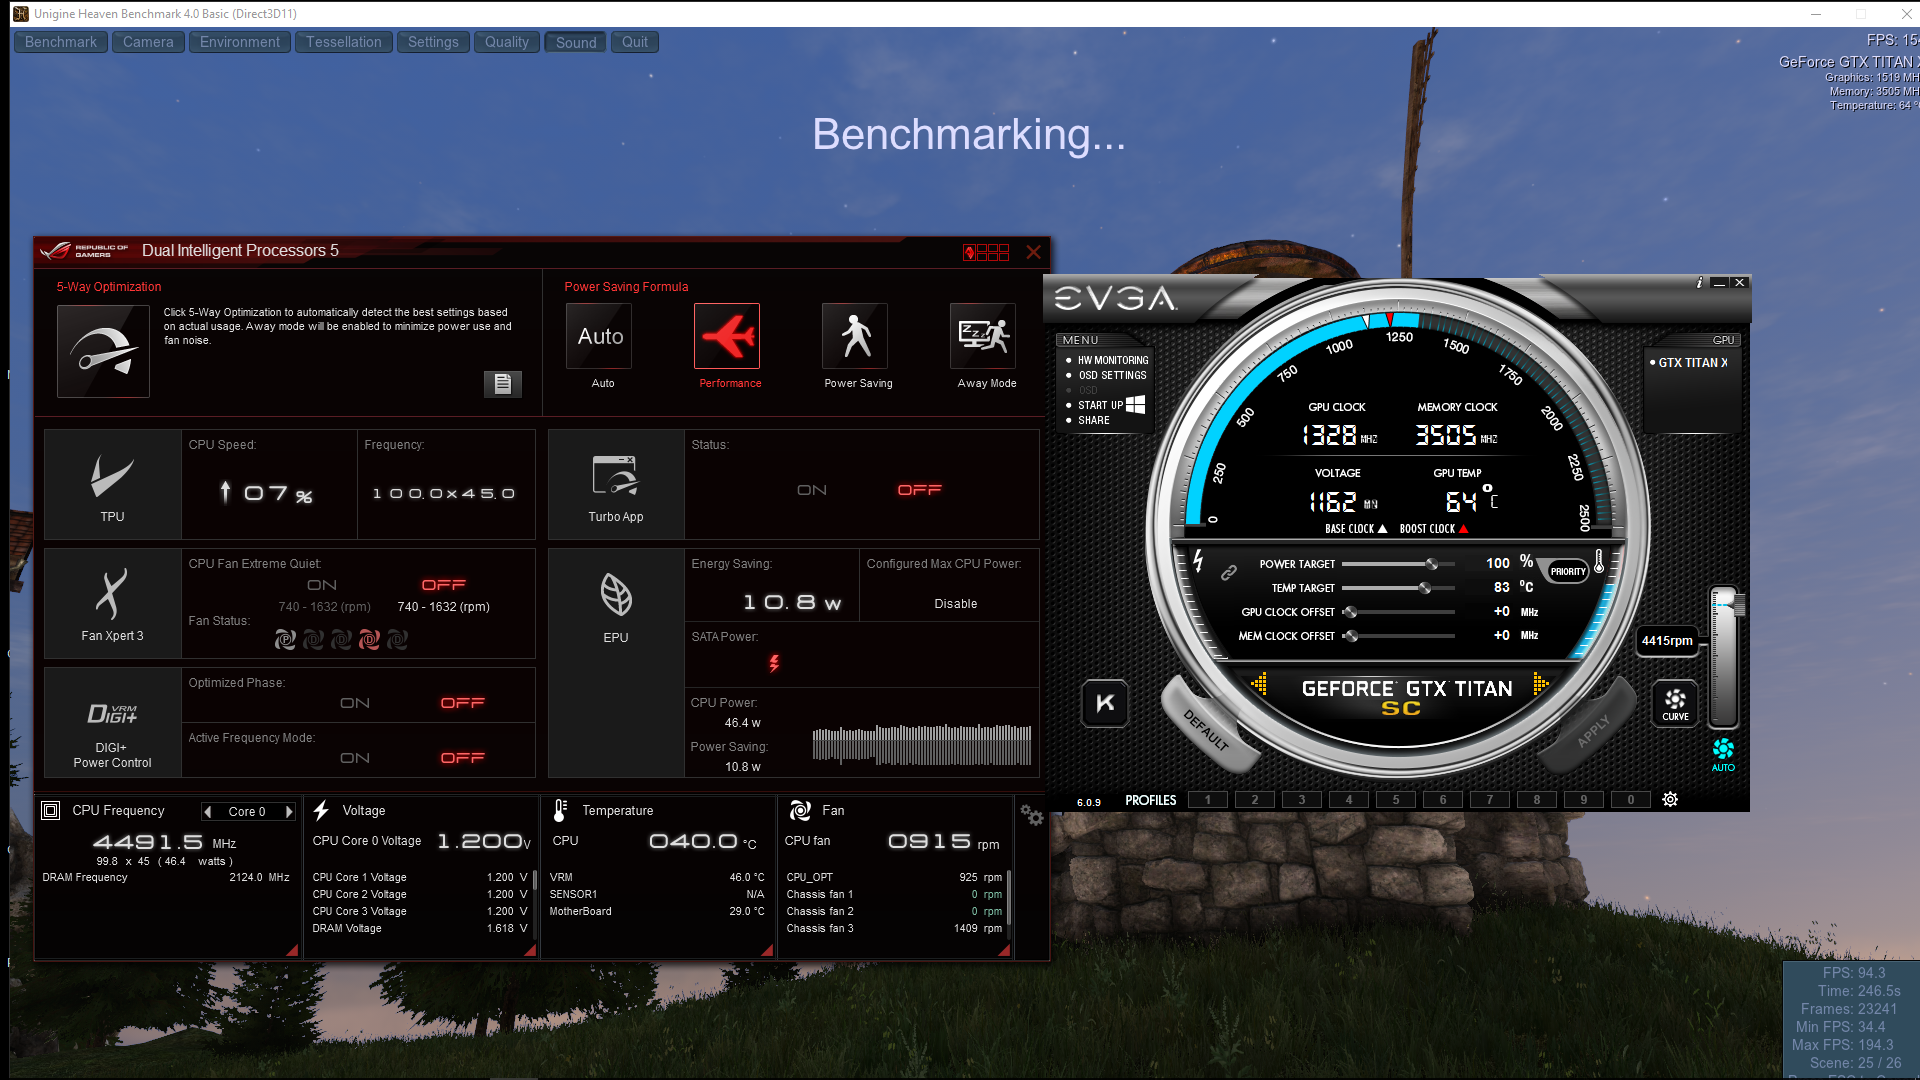
Task: Open the Turbo App section
Action: [x=616, y=485]
